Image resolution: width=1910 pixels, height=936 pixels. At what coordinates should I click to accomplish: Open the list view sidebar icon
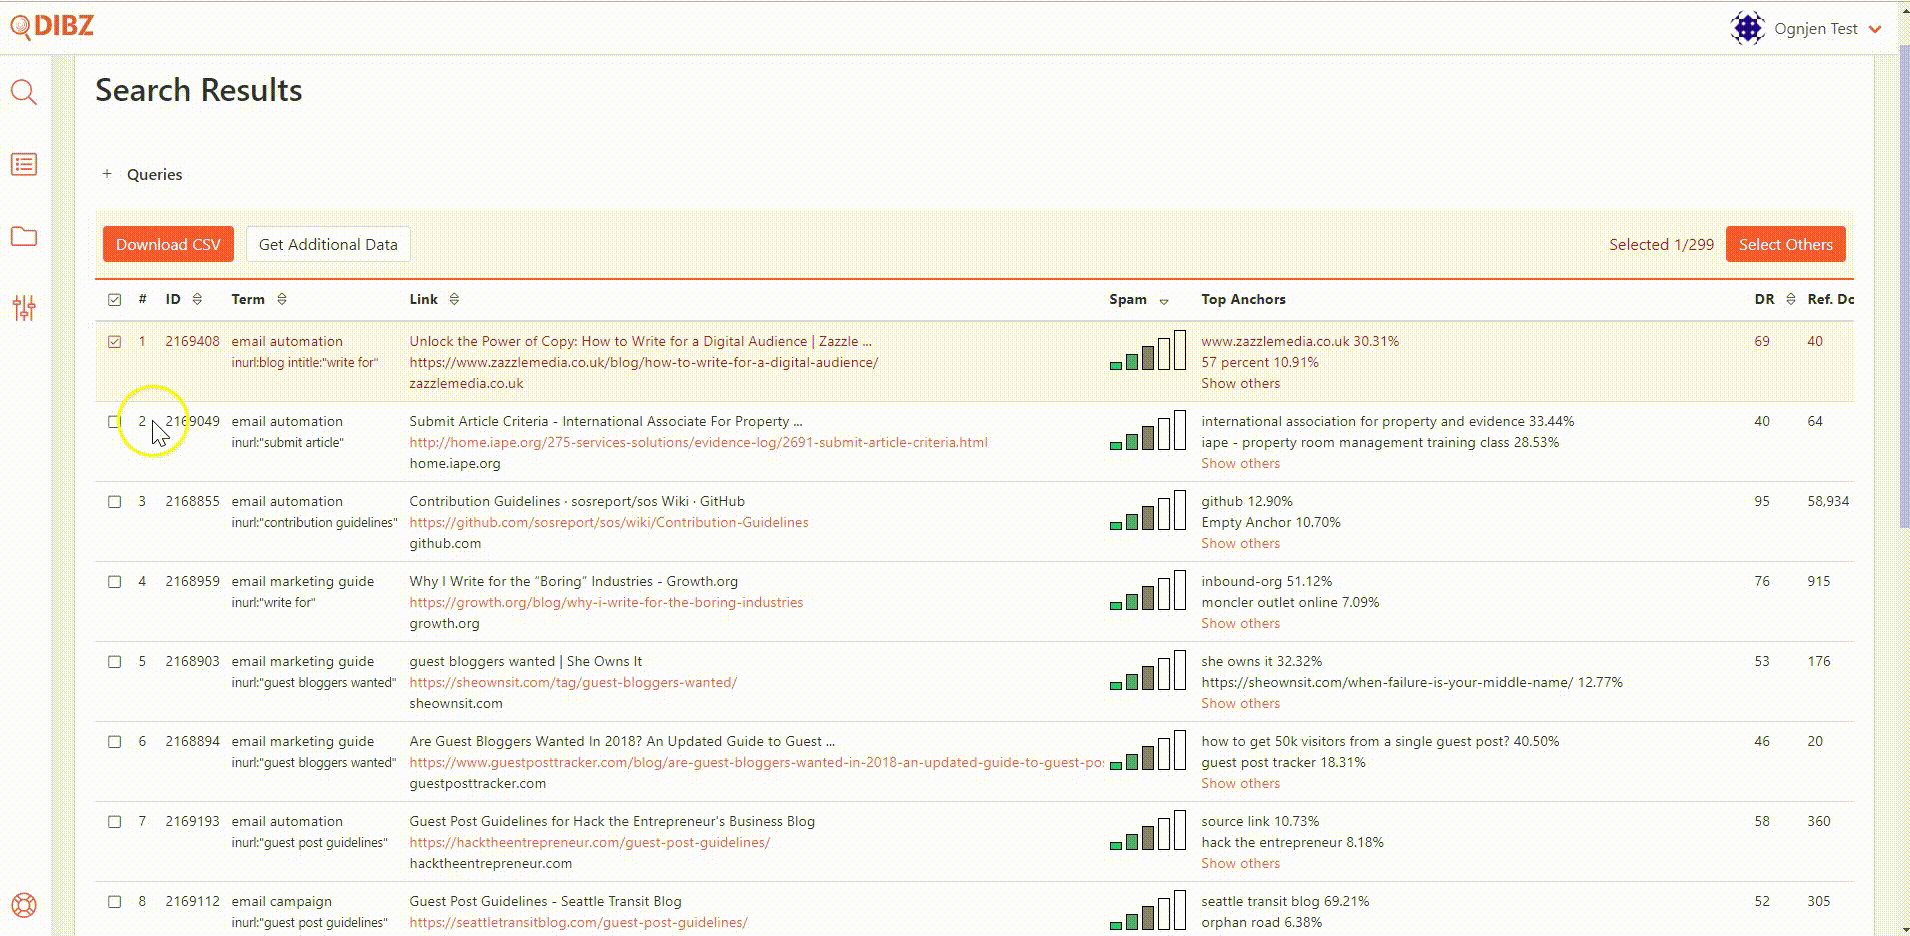click(x=24, y=165)
